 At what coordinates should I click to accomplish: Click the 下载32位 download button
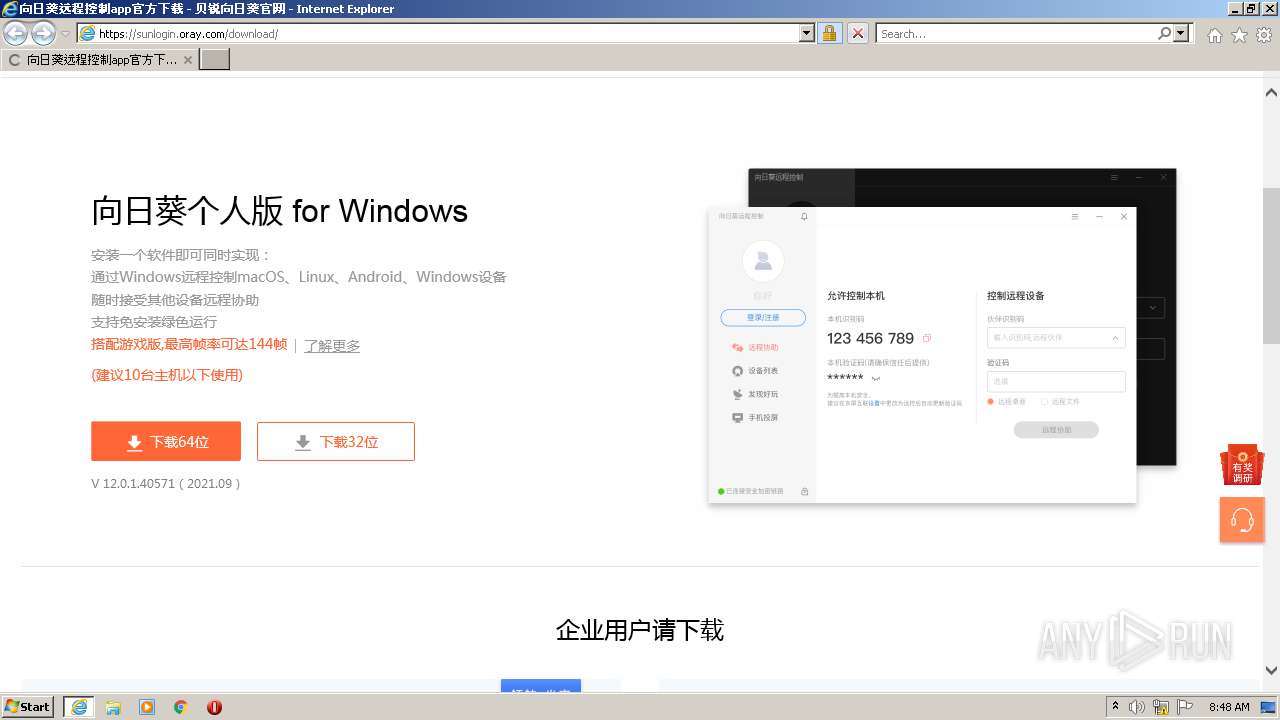pyautogui.click(x=336, y=441)
